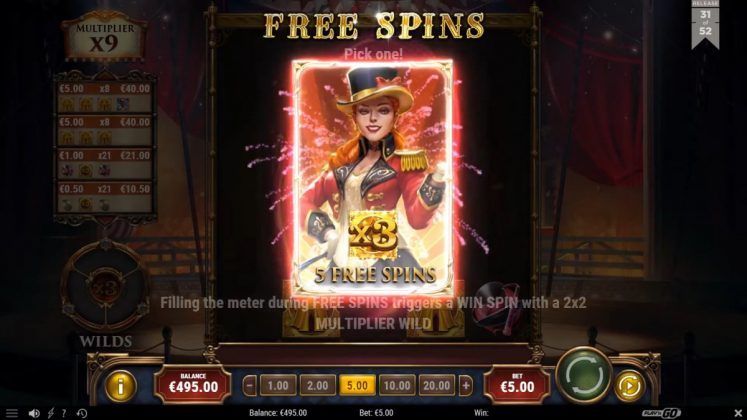Increase bet with the plus button
This screenshot has height=420, width=747.
click(466, 385)
